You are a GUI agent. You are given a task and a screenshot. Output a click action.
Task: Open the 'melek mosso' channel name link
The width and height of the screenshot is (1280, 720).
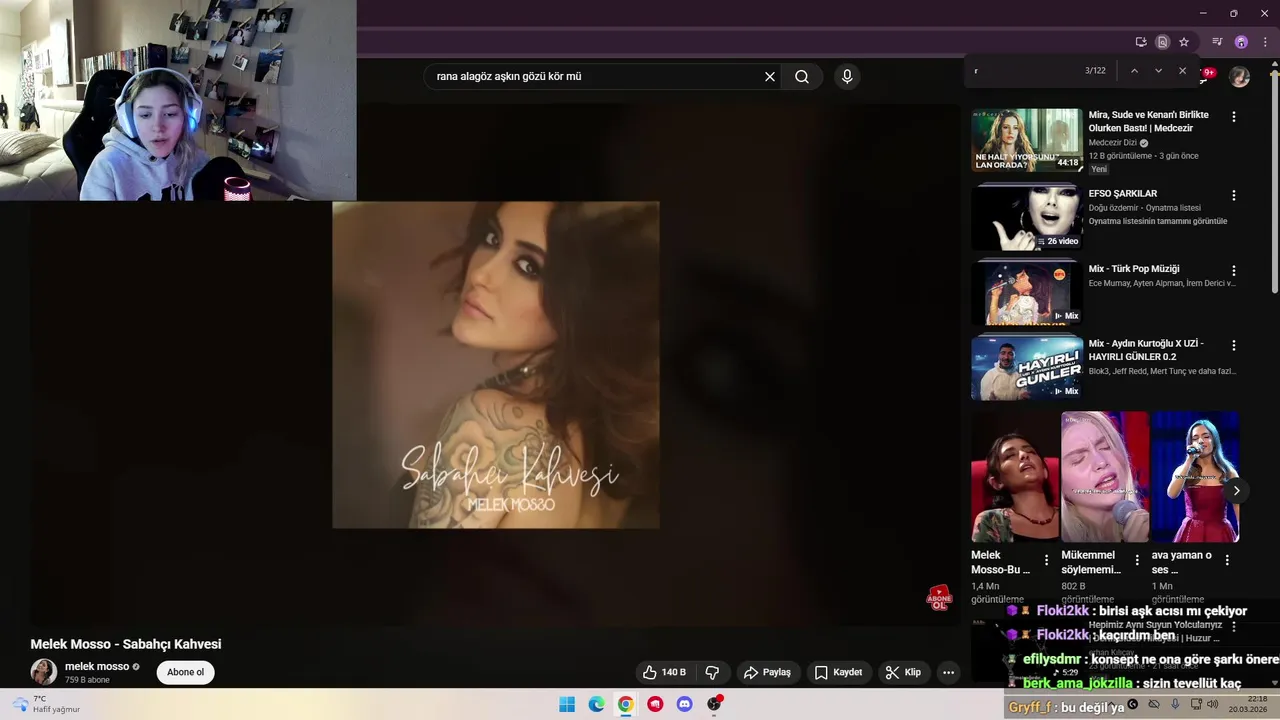97,667
